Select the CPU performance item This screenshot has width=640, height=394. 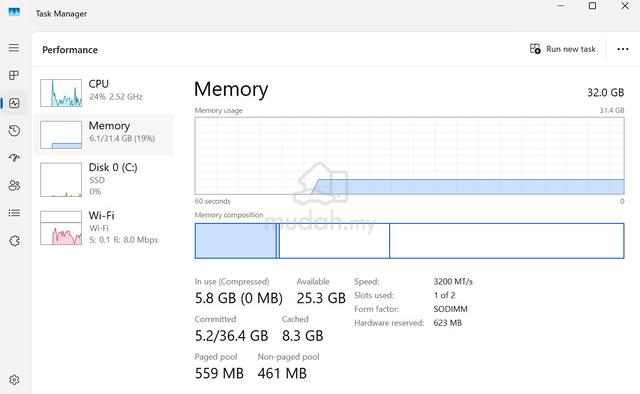click(104, 93)
